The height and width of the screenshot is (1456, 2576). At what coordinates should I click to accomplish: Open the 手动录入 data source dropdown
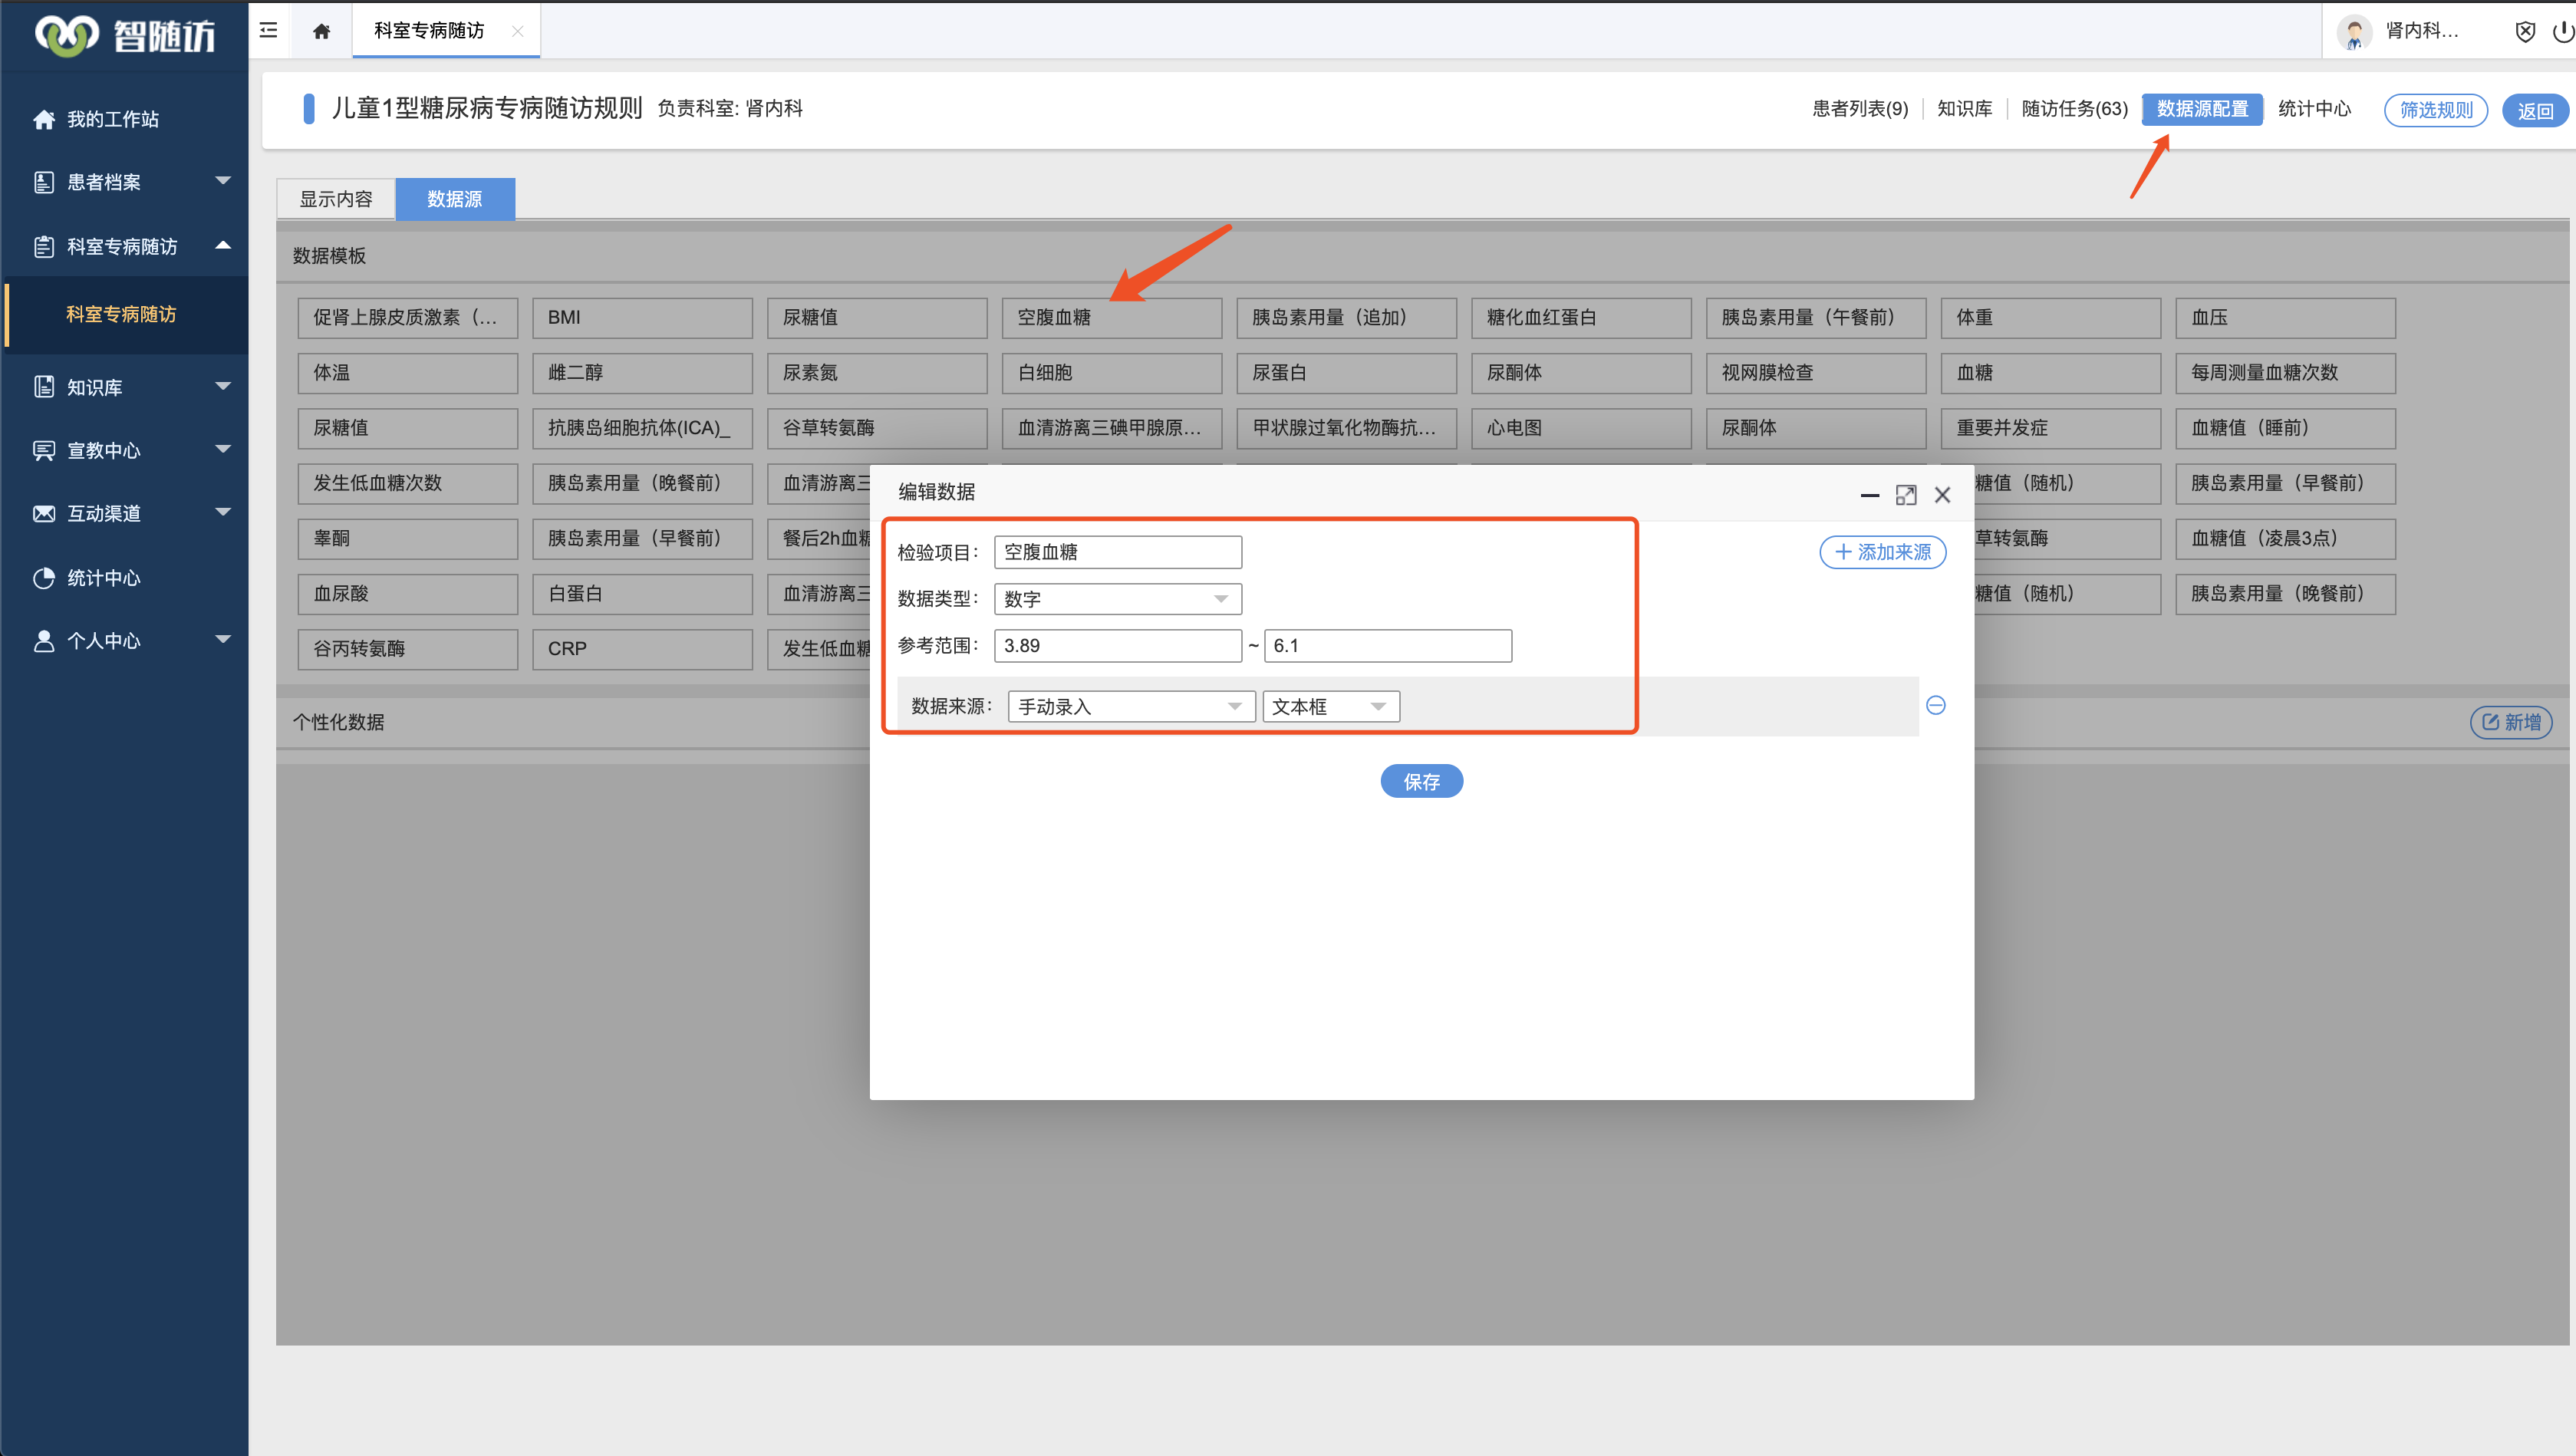[x=1131, y=707]
